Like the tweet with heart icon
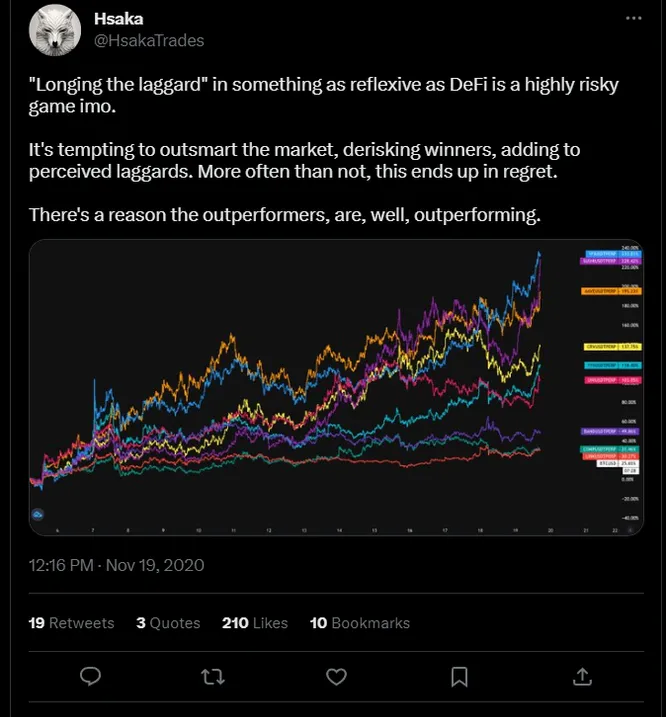 336,677
